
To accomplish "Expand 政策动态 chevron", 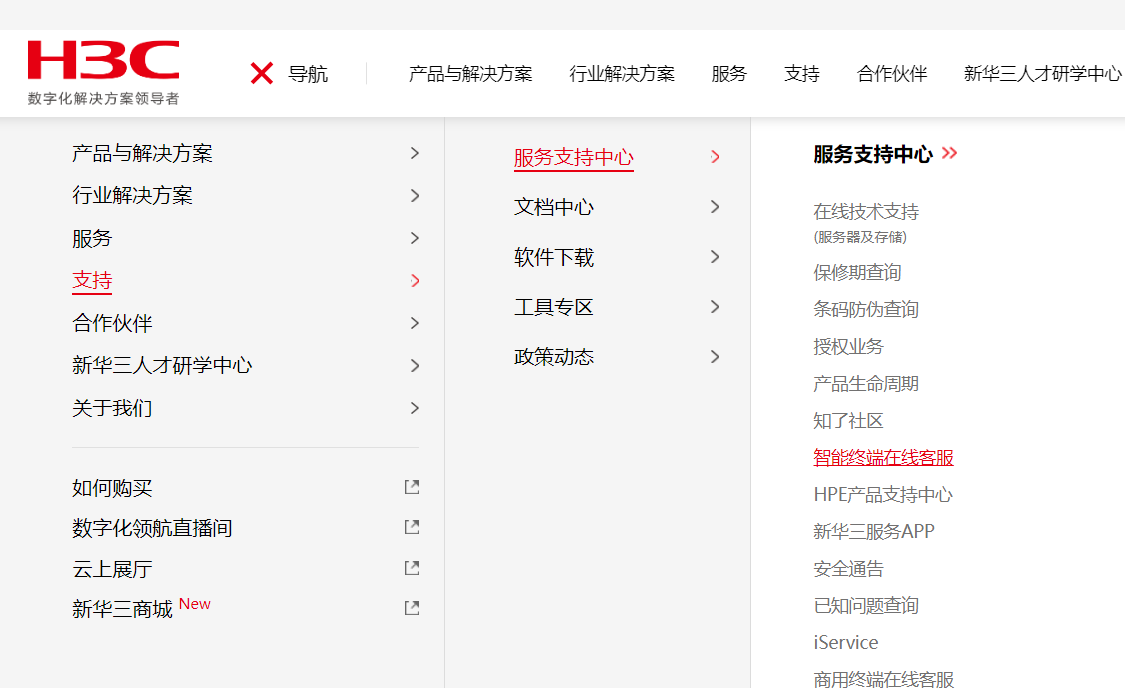I will (715, 357).
